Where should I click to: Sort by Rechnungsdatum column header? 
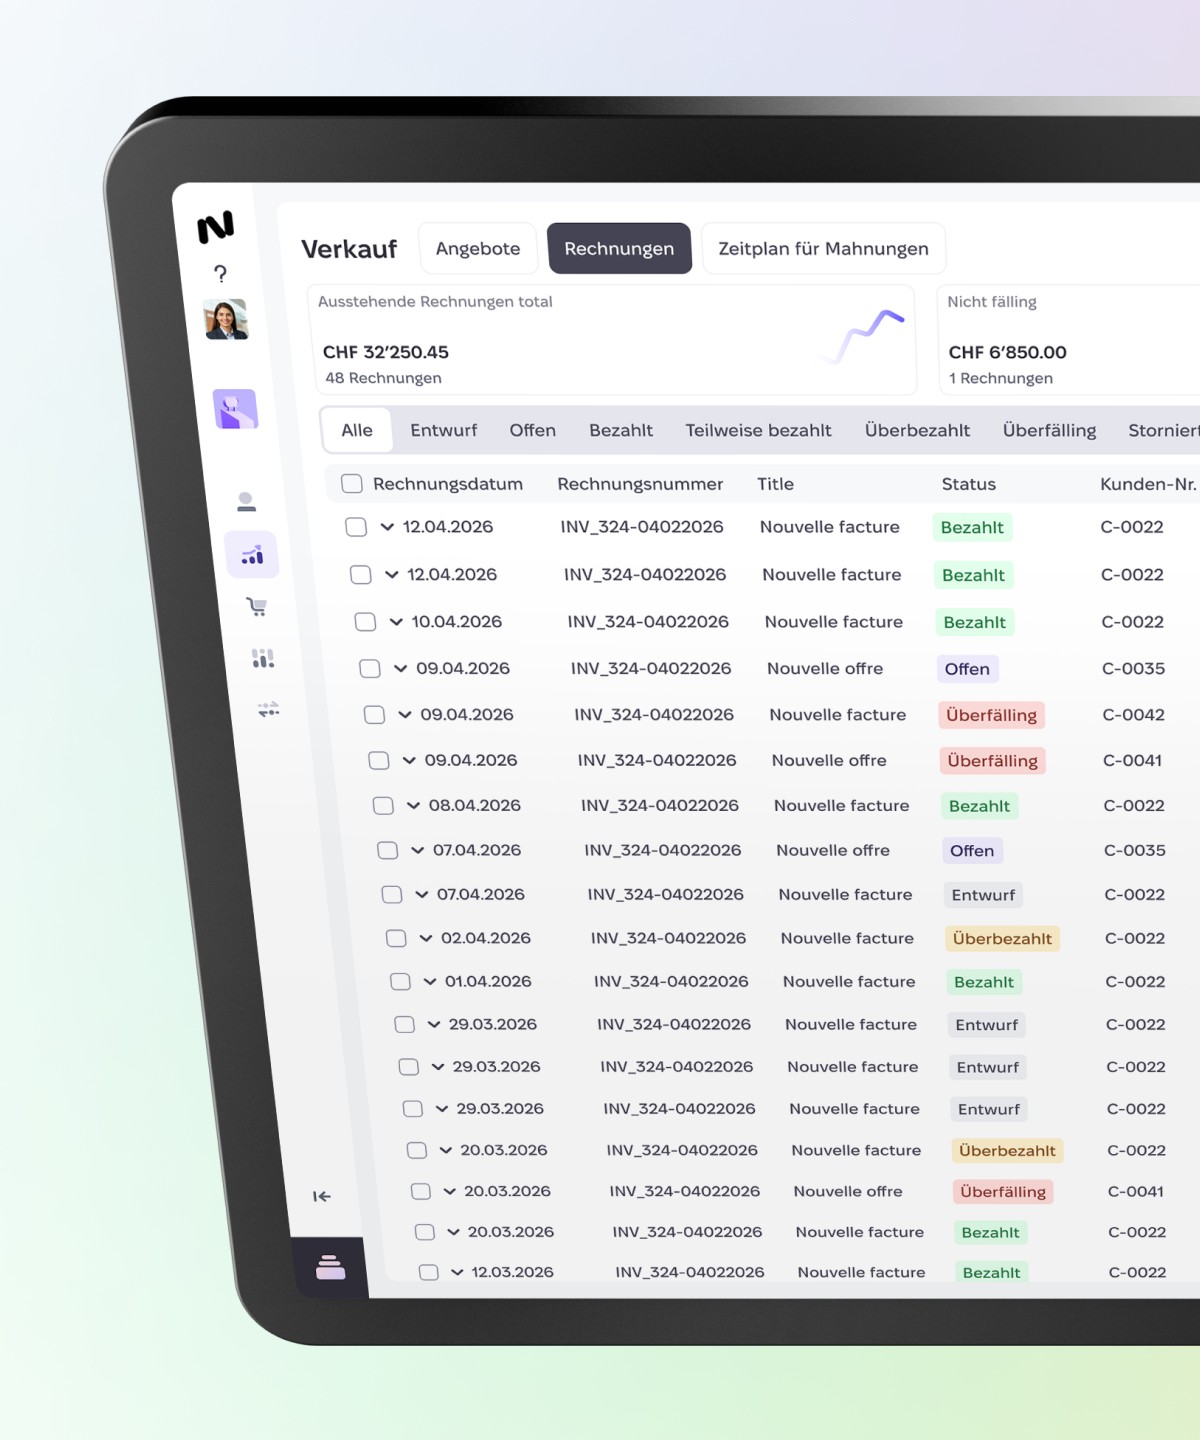[448, 484]
